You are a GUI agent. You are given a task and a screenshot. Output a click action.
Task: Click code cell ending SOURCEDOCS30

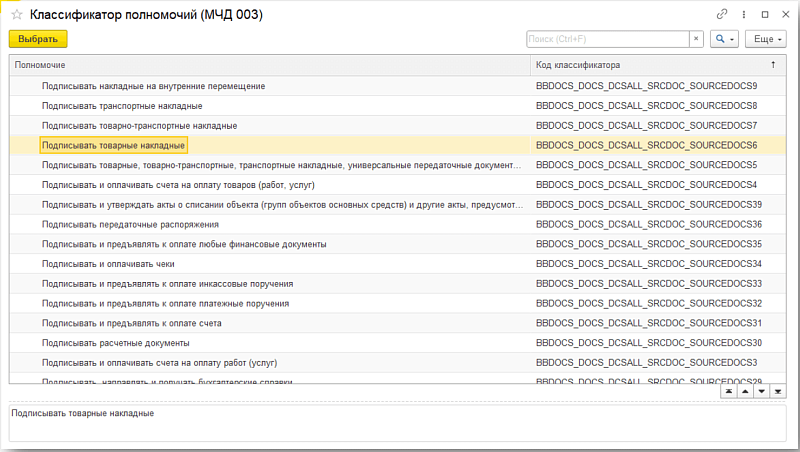coord(658,343)
